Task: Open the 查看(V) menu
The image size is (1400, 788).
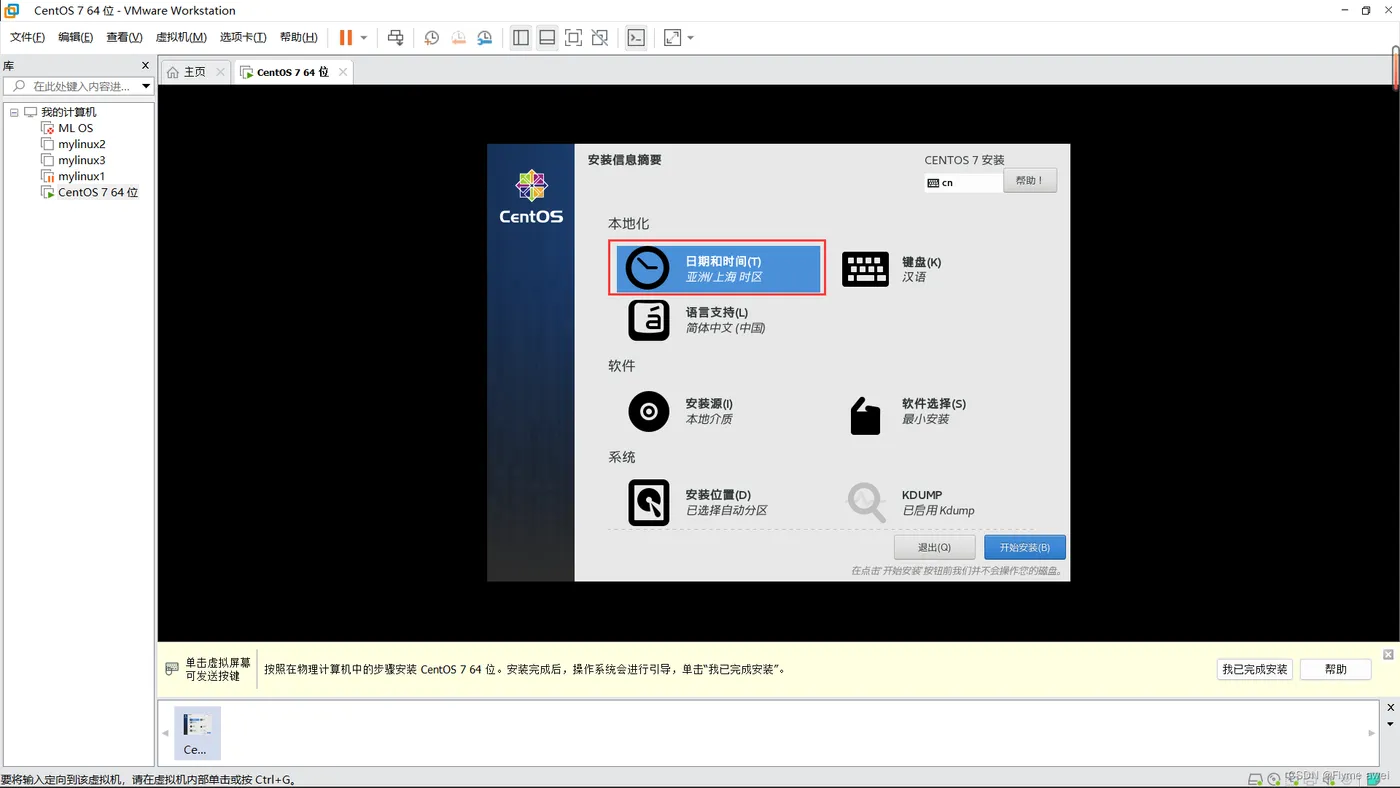Action: pyautogui.click(x=124, y=37)
